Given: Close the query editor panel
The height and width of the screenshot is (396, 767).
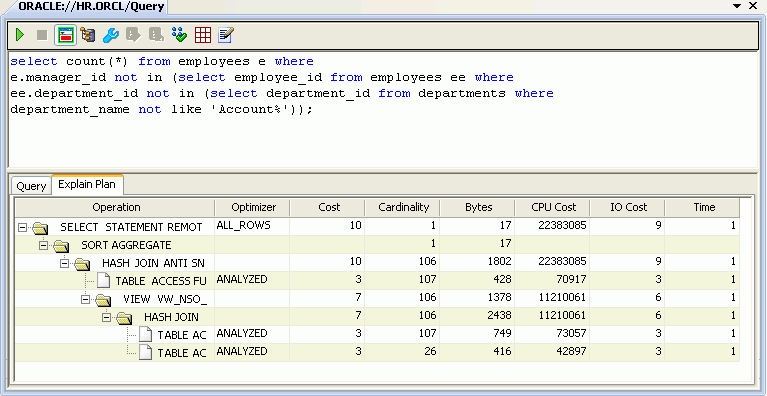Looking at the screenshot, I should click(753, 6).
